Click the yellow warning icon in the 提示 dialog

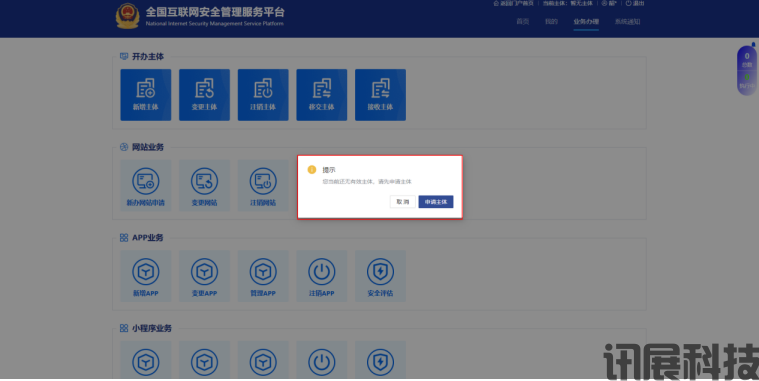pyautogui.click(x=312, y=169)
